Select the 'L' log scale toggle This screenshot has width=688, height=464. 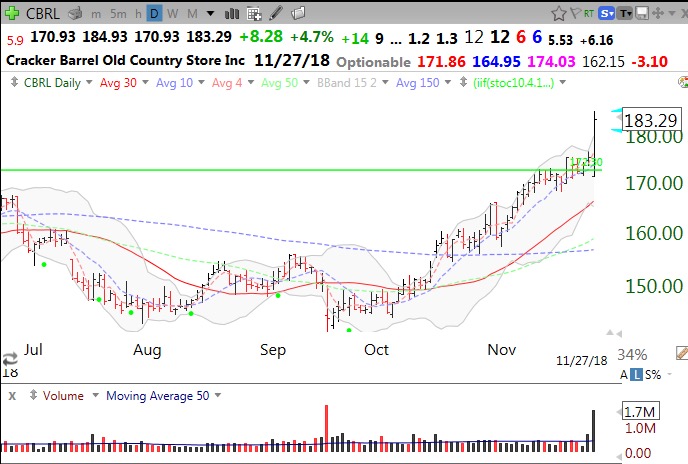[x=636, y=374]
